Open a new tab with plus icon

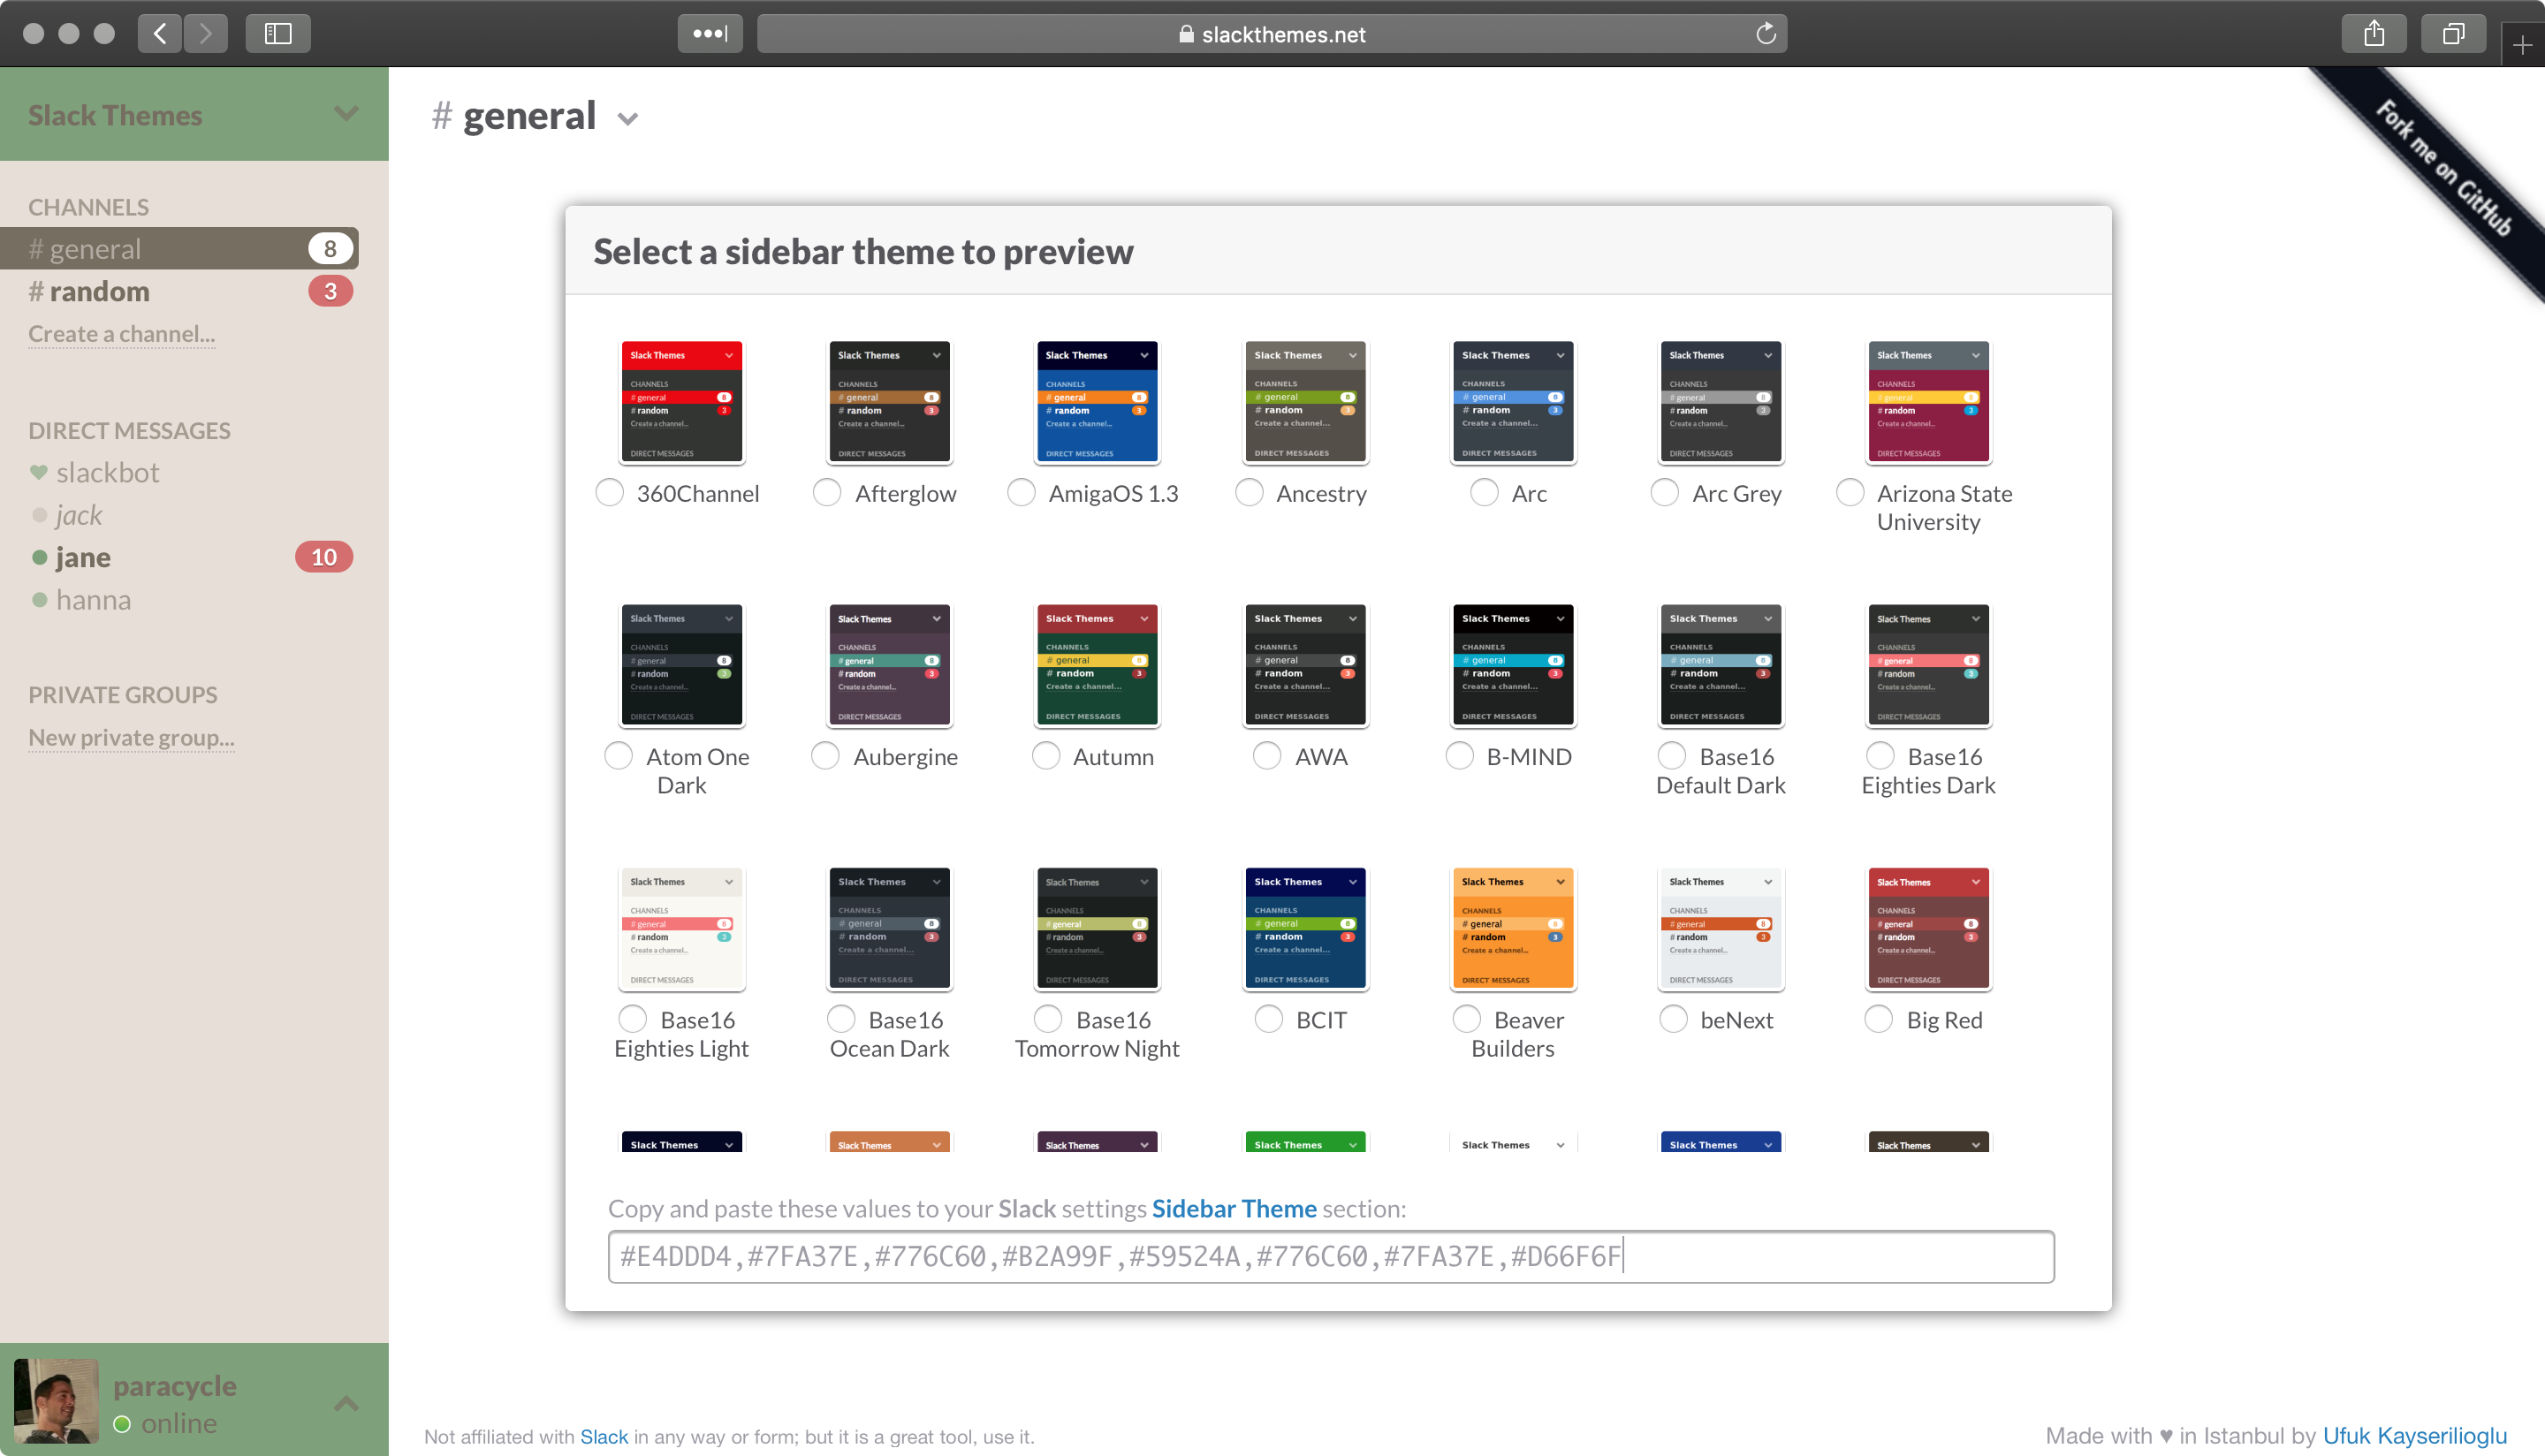point(2522,45)
